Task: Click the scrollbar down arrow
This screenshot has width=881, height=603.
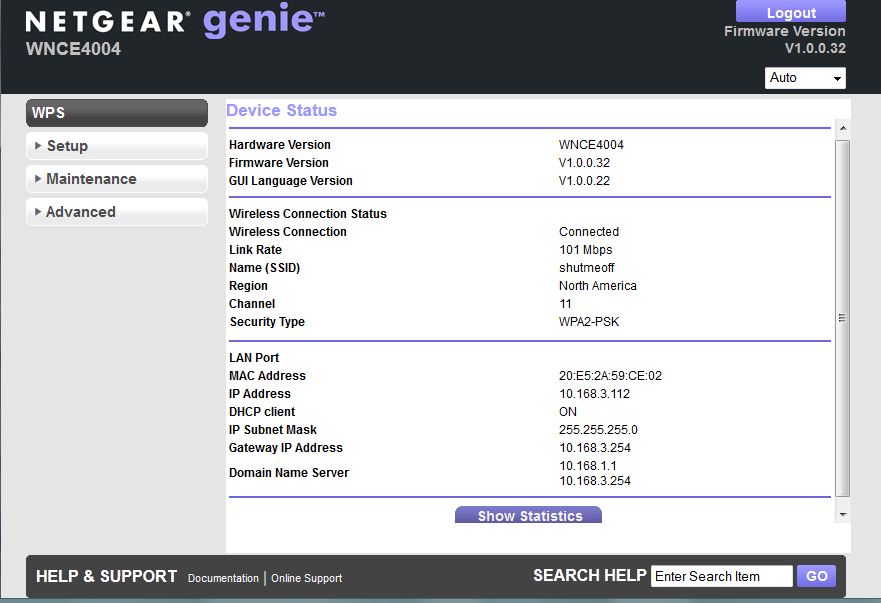Action: pyautogui.click(x=843, y=514)
